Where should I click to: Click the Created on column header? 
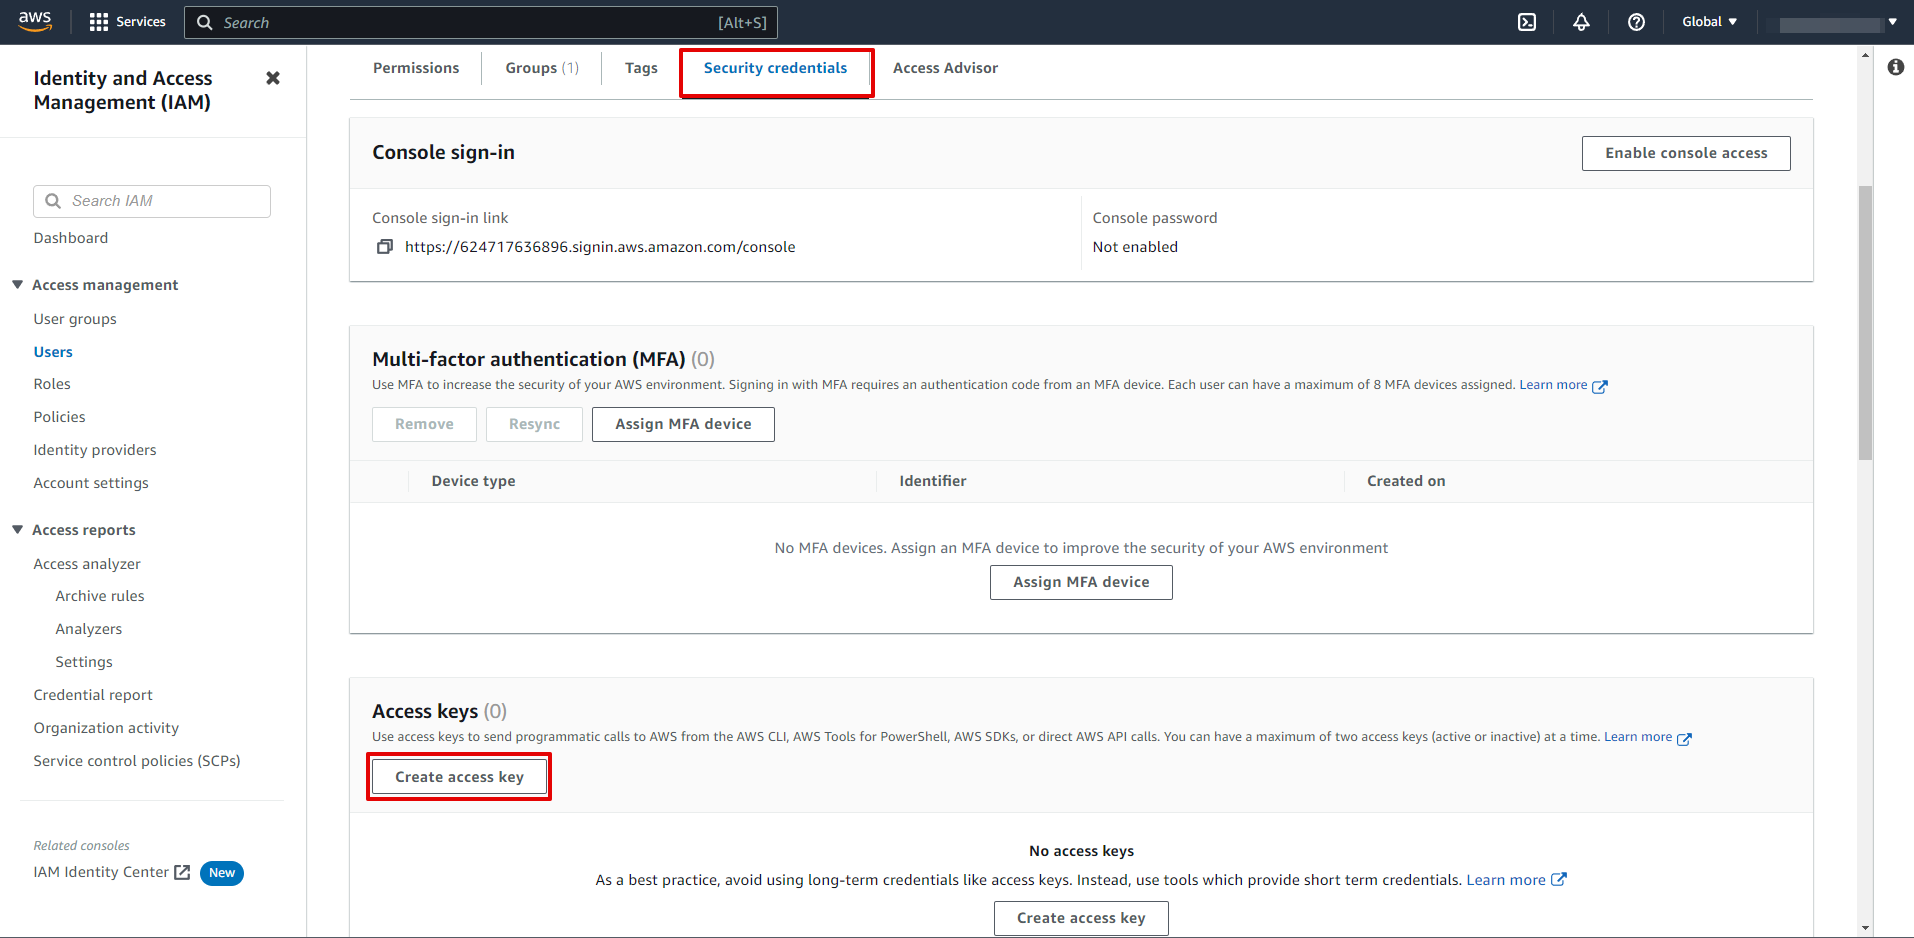tap(1406, 481)
